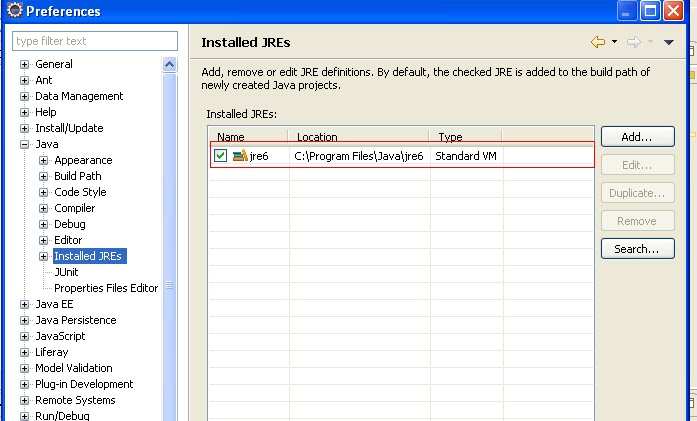This screenshot has width=697, height=421.
Task: Click the tree scrollbar up arrow
Action: 169,65
